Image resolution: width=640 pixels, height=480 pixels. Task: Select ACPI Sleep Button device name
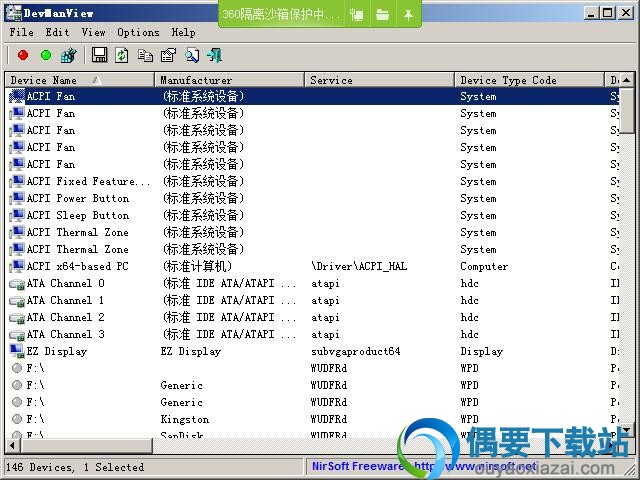78,216
